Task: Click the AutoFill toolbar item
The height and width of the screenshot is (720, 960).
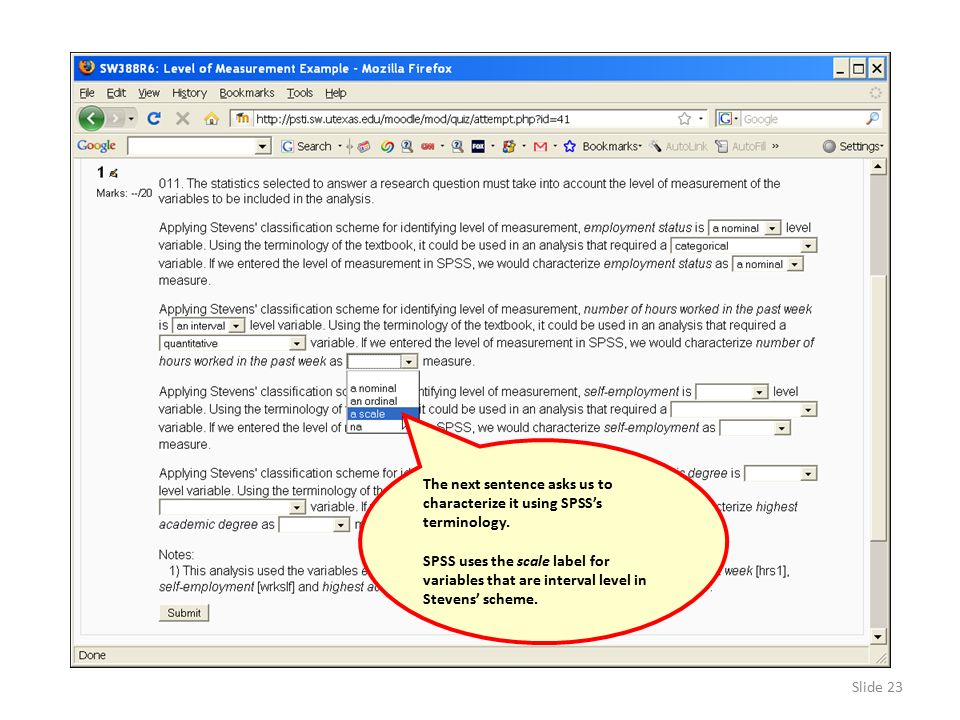Action: point(741,146)
